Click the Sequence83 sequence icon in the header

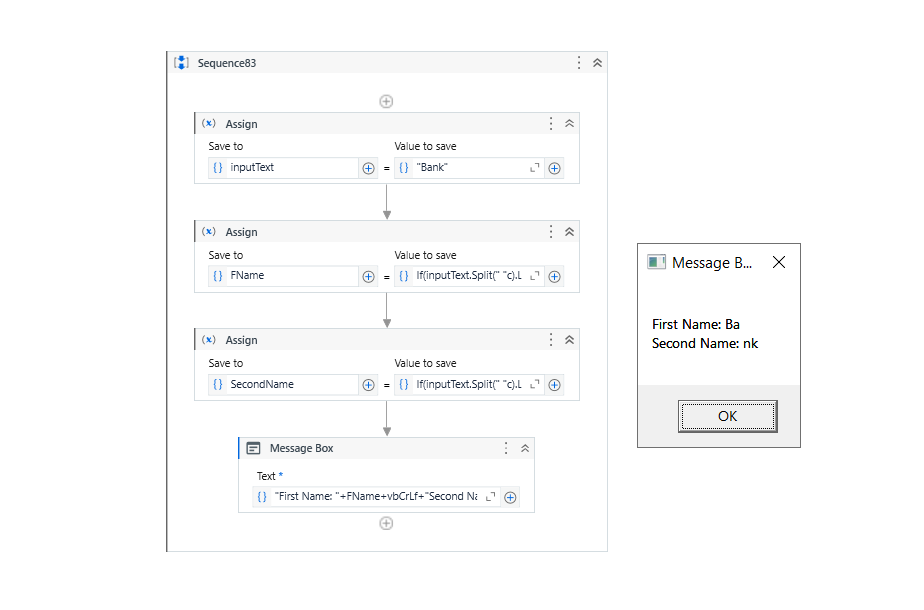click(181, 62)
